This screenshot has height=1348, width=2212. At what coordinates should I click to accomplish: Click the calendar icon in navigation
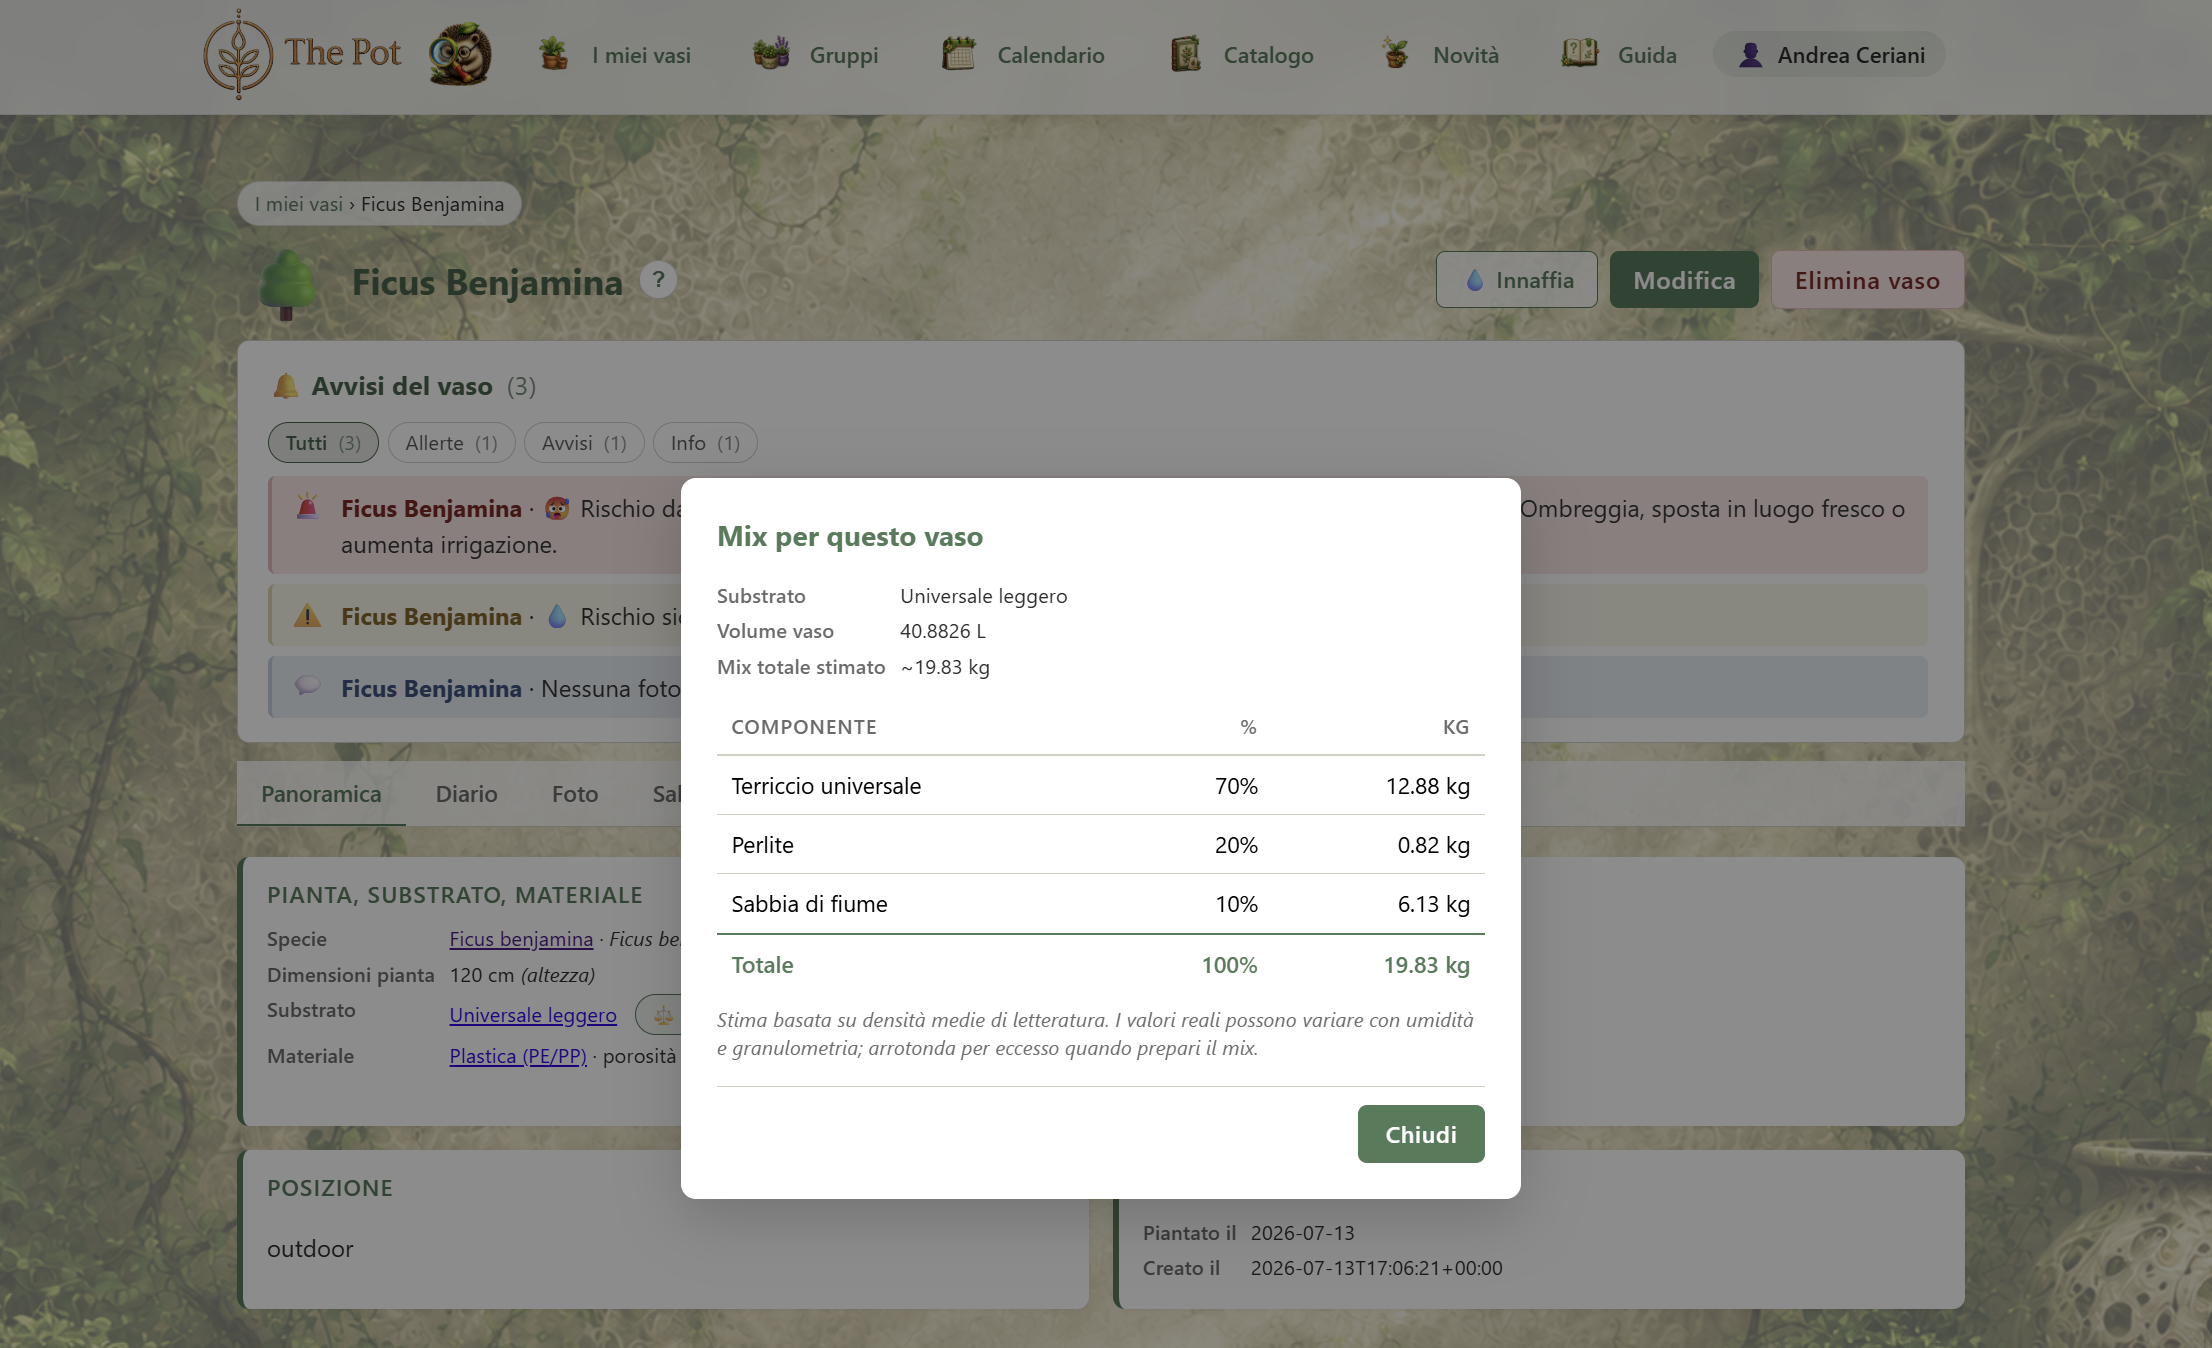click(x=958, y=54)
